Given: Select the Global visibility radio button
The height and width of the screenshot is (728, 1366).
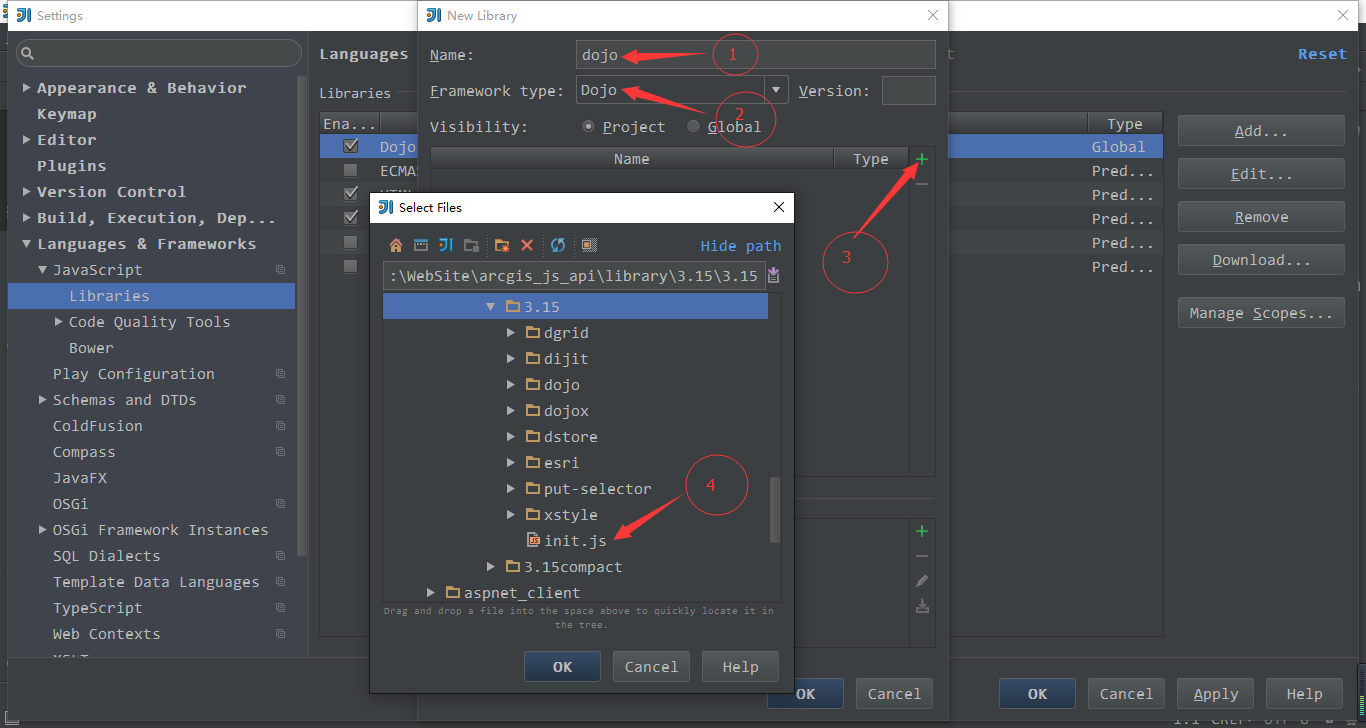Looking at the screenshot, I should pyautogui.click(x=694, y=126).
